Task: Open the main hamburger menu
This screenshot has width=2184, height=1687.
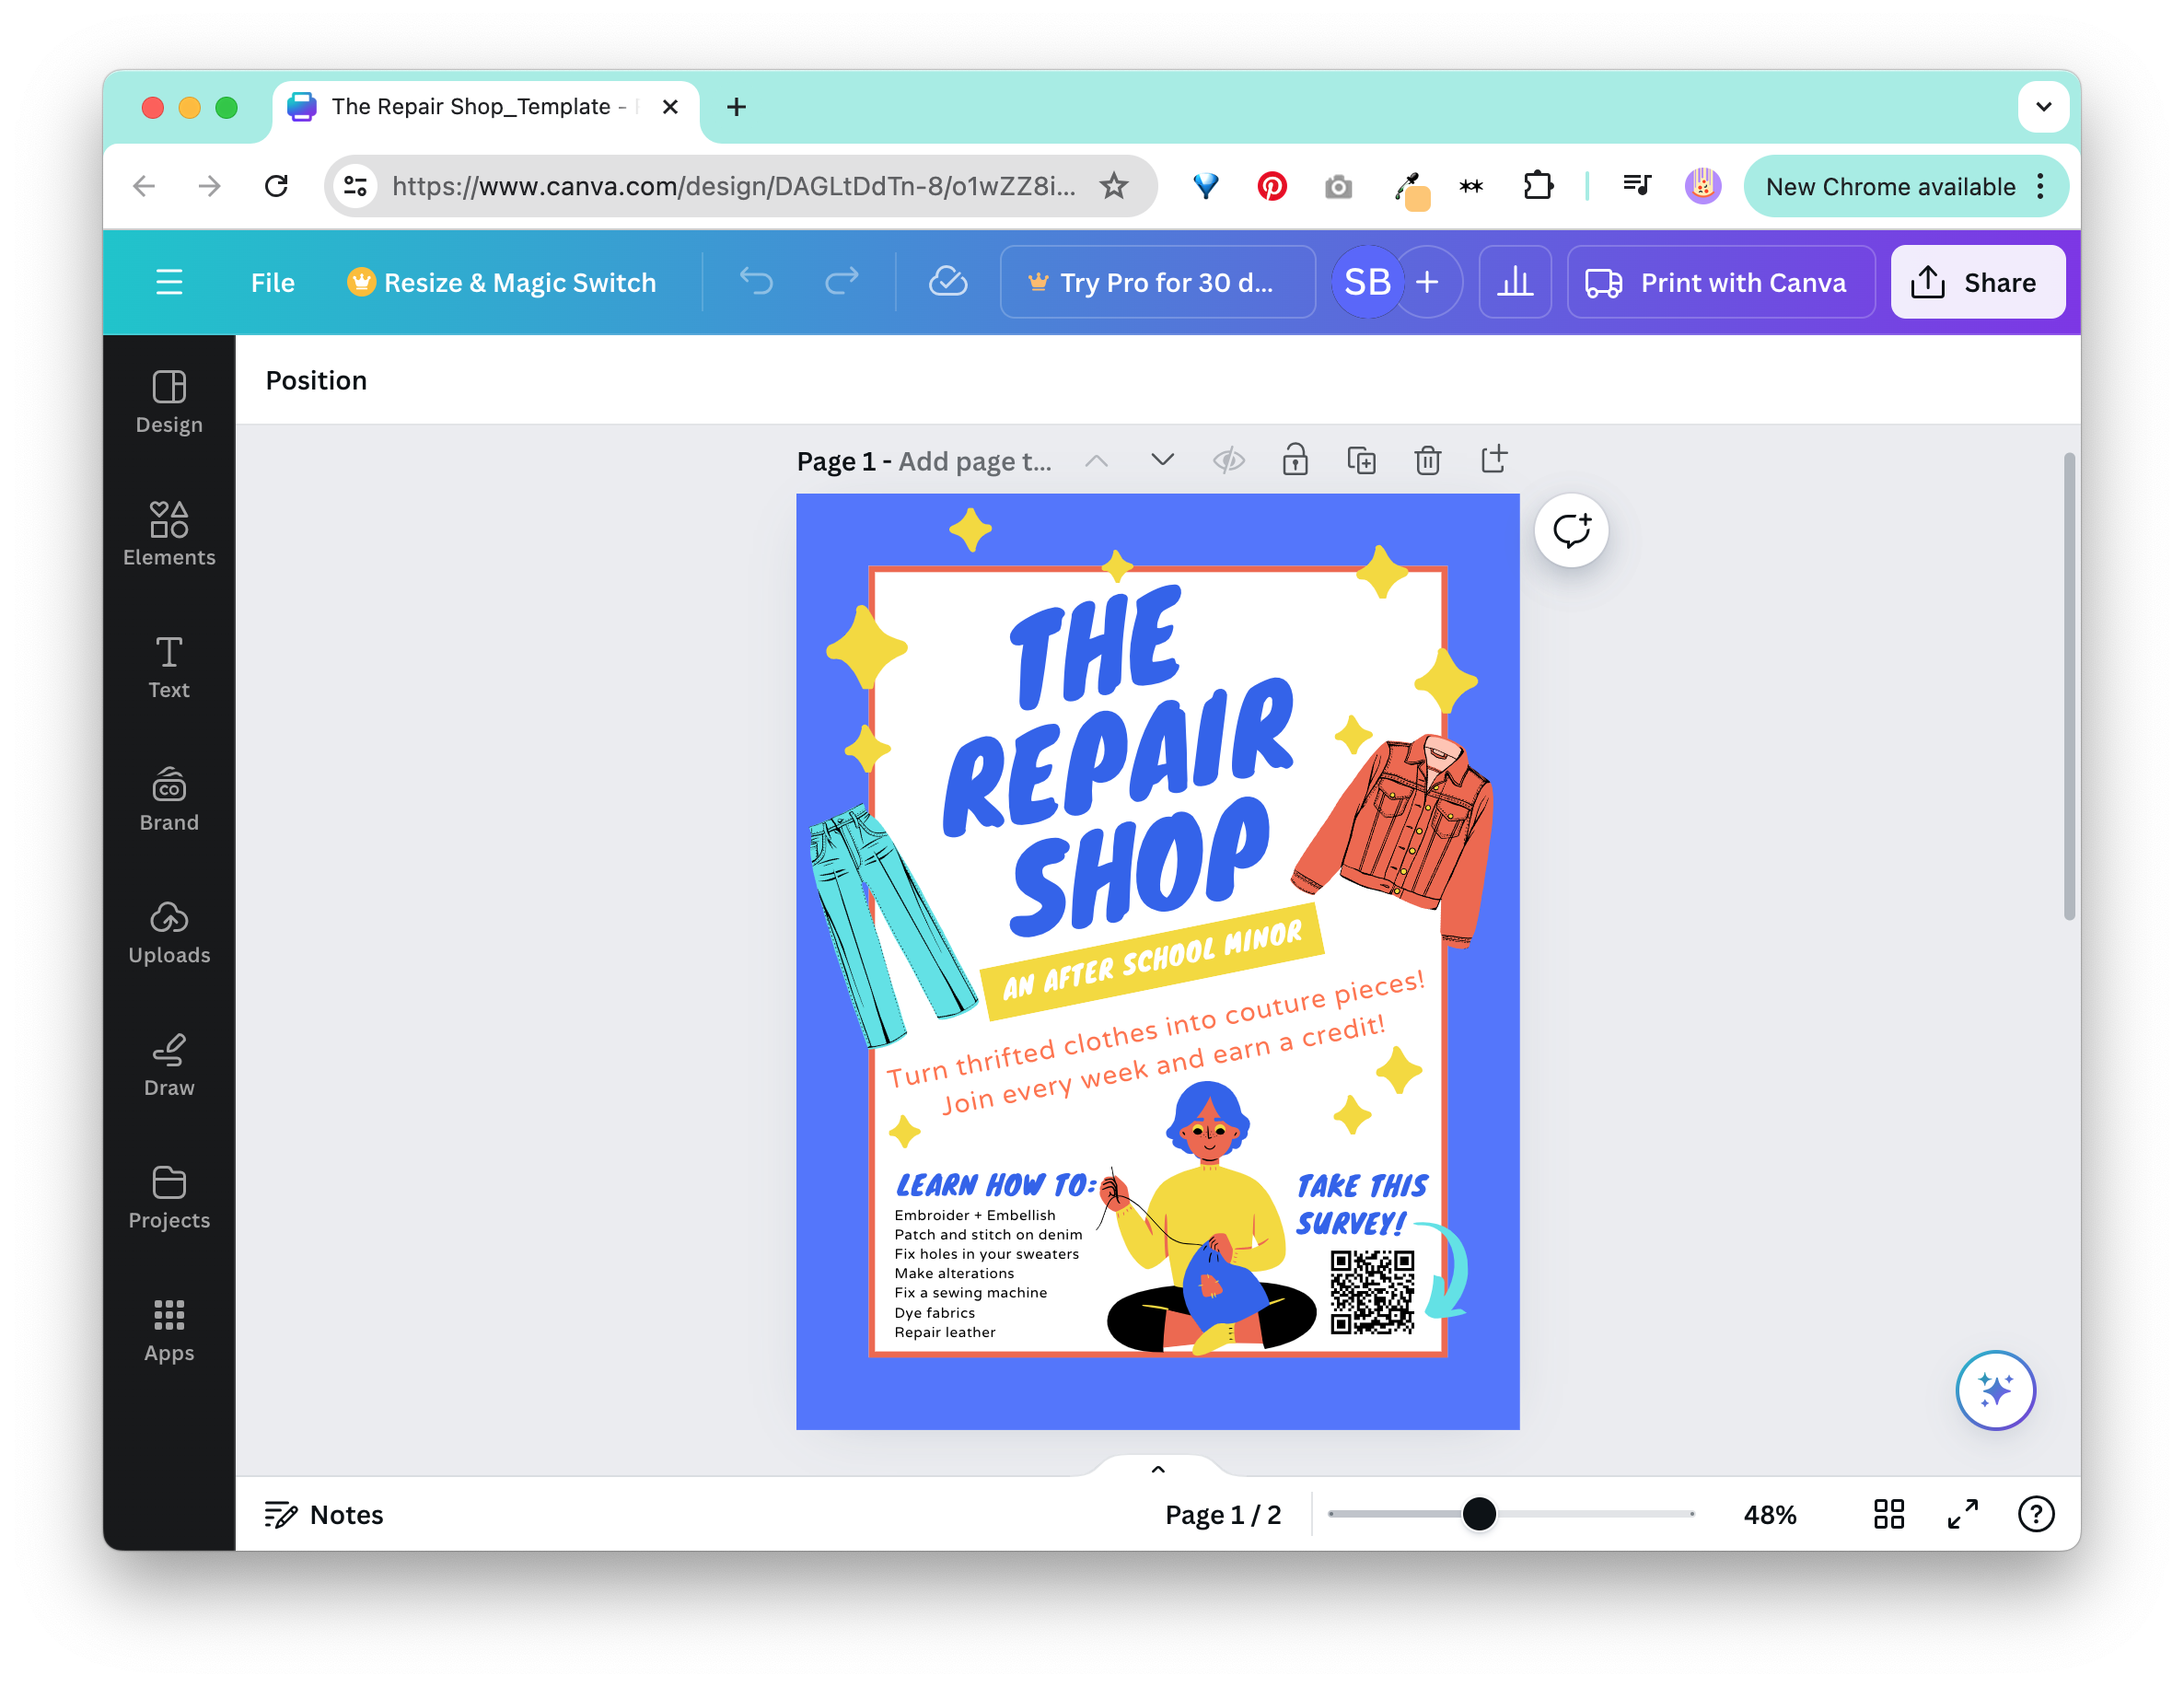Action: point(169,283)
